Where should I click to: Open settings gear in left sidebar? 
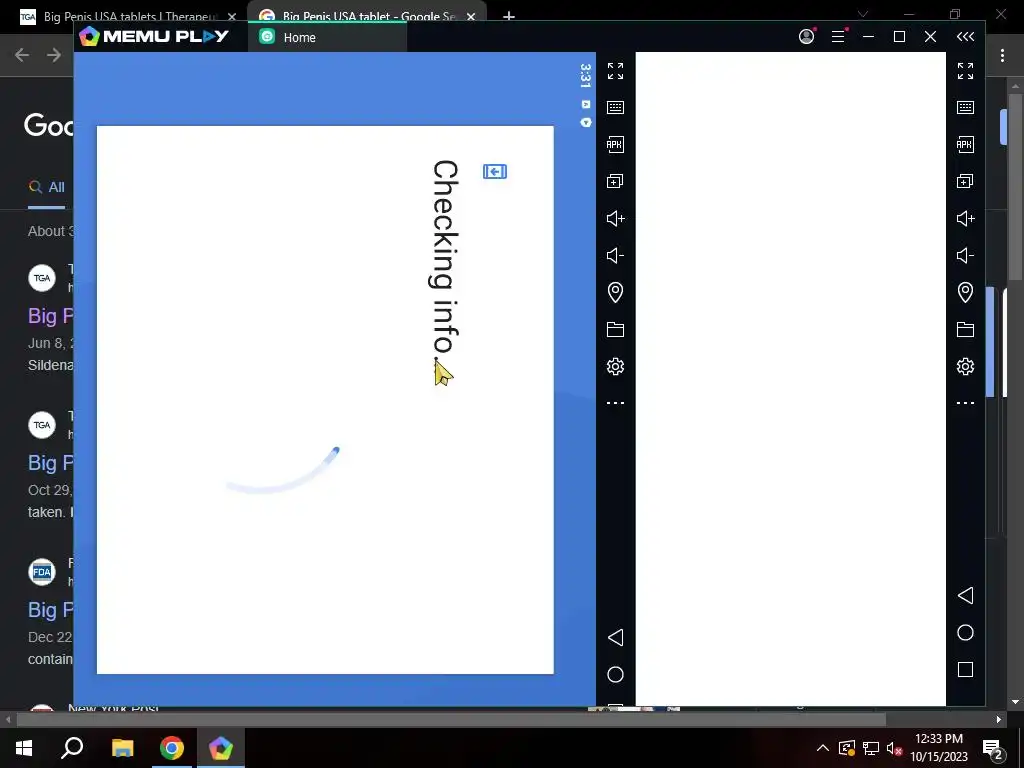click(x=615, y=366)
